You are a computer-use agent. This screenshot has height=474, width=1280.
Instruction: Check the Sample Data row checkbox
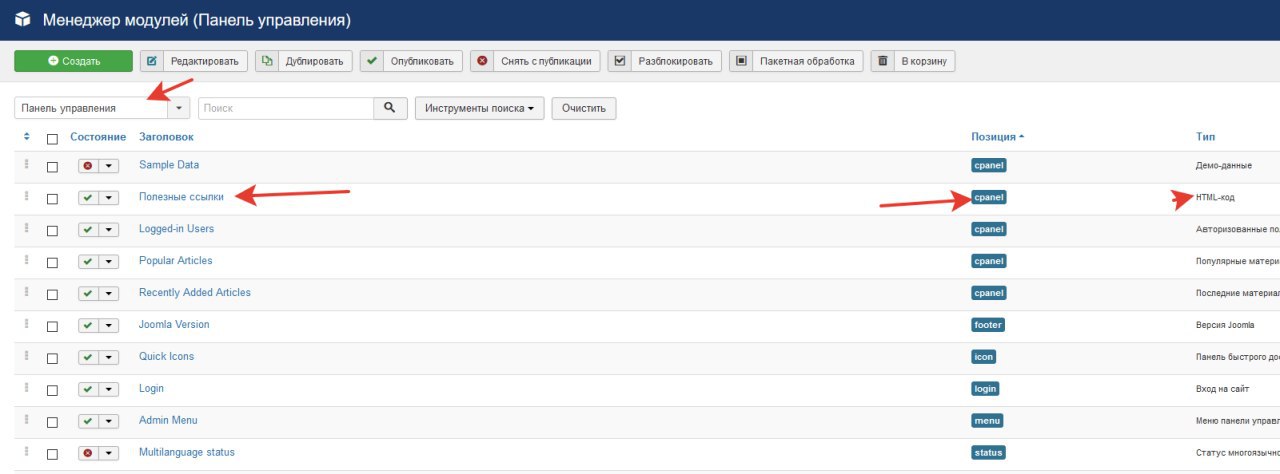[x=53, y=166]
